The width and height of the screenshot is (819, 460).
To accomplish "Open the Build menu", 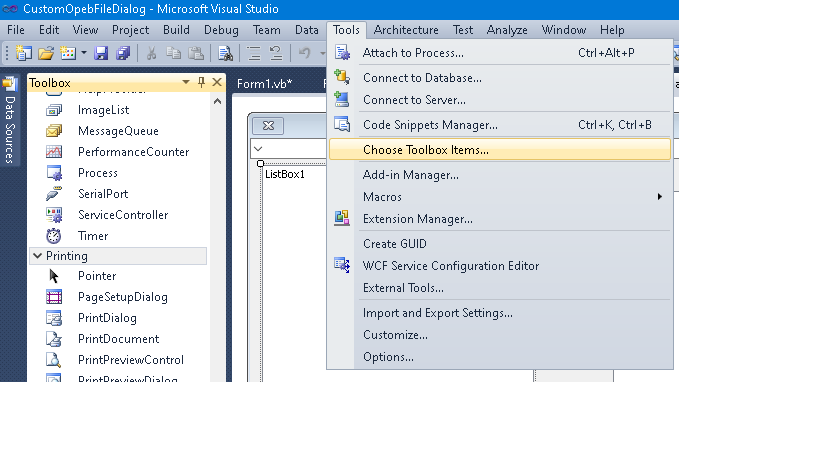I will click(177, 30).
